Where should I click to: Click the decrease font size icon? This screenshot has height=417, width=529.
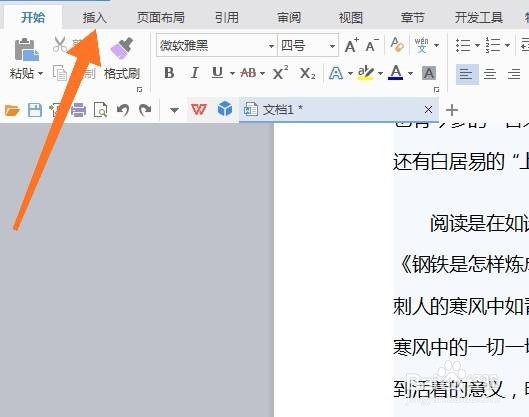(372, 45)
